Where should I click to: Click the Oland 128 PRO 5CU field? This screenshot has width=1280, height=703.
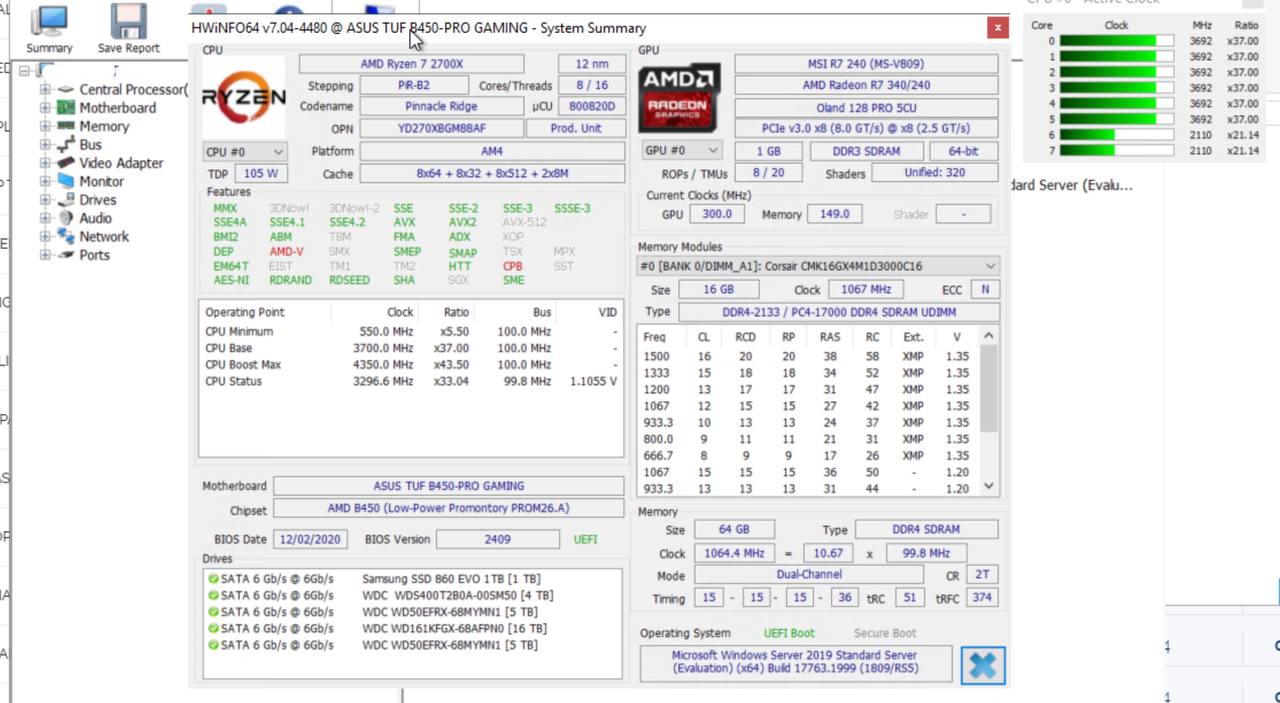(866, 107)
